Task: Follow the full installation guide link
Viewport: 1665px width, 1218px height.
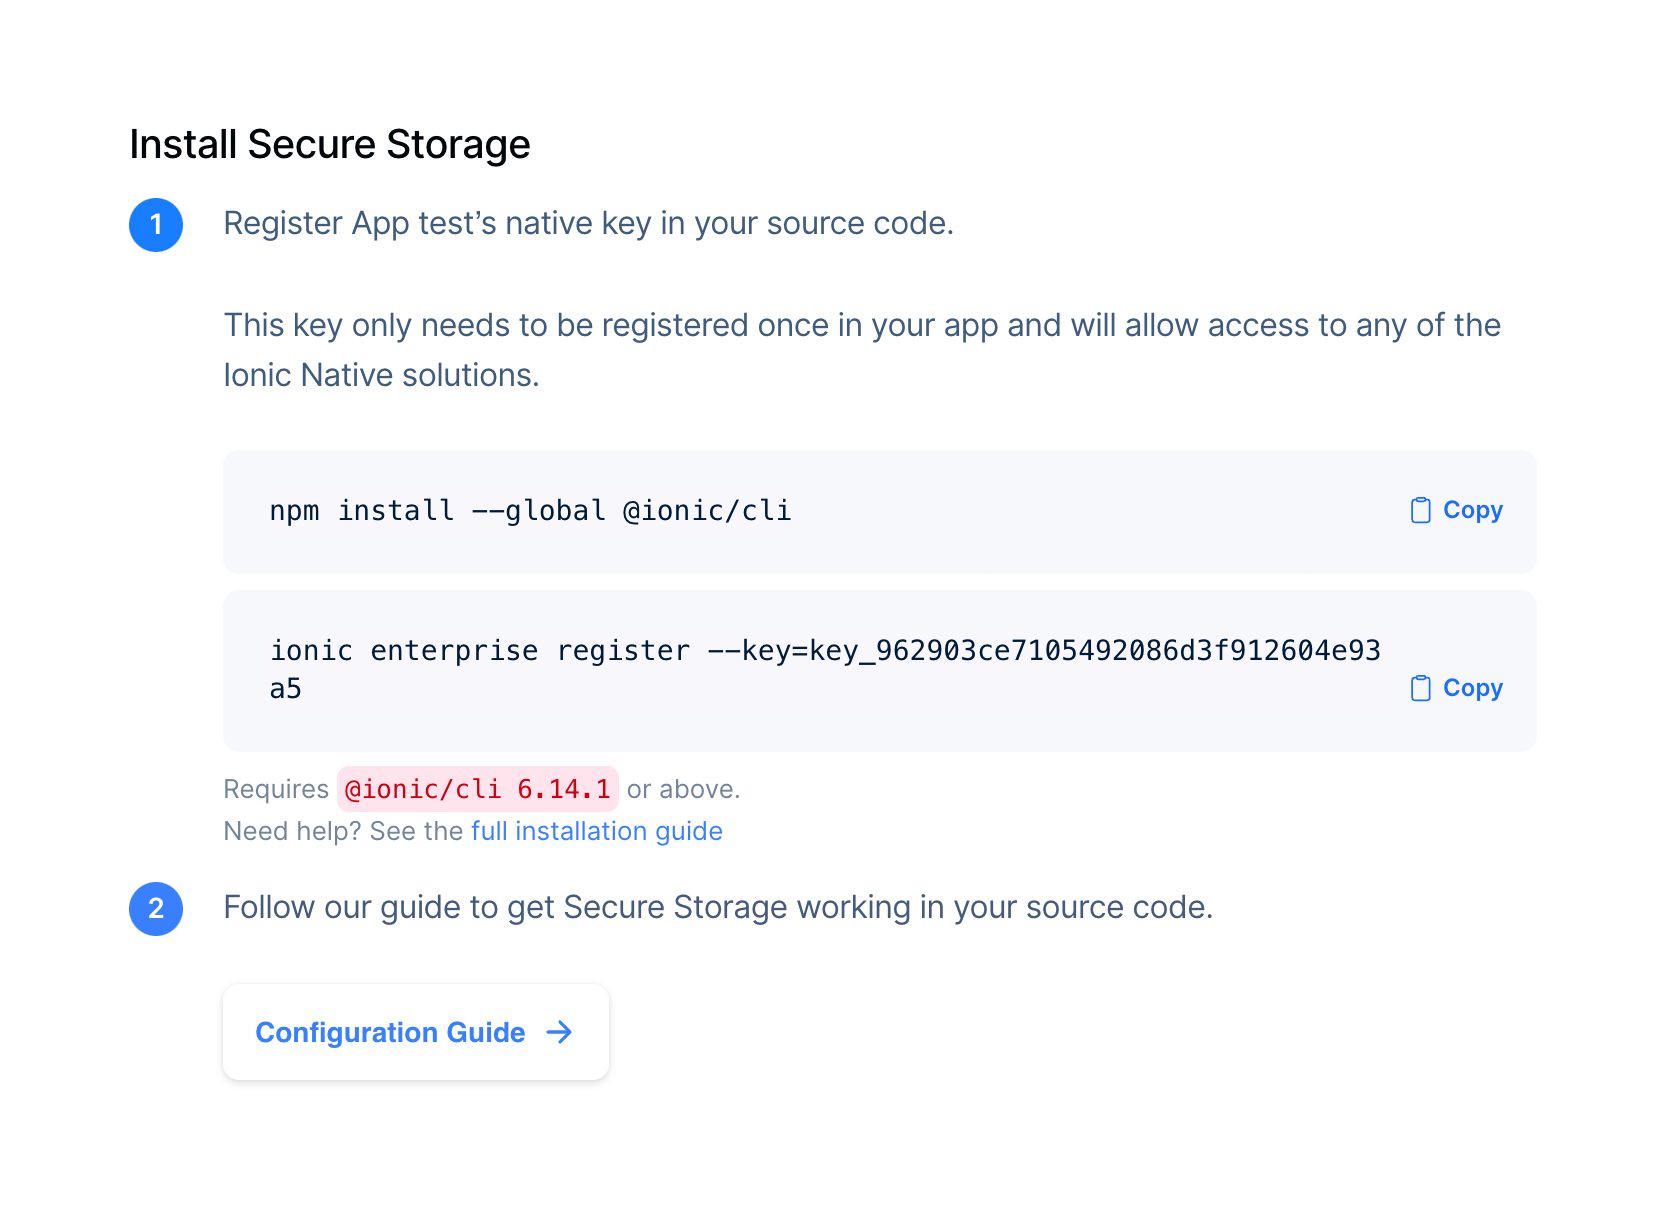Action: coord(597,831)
